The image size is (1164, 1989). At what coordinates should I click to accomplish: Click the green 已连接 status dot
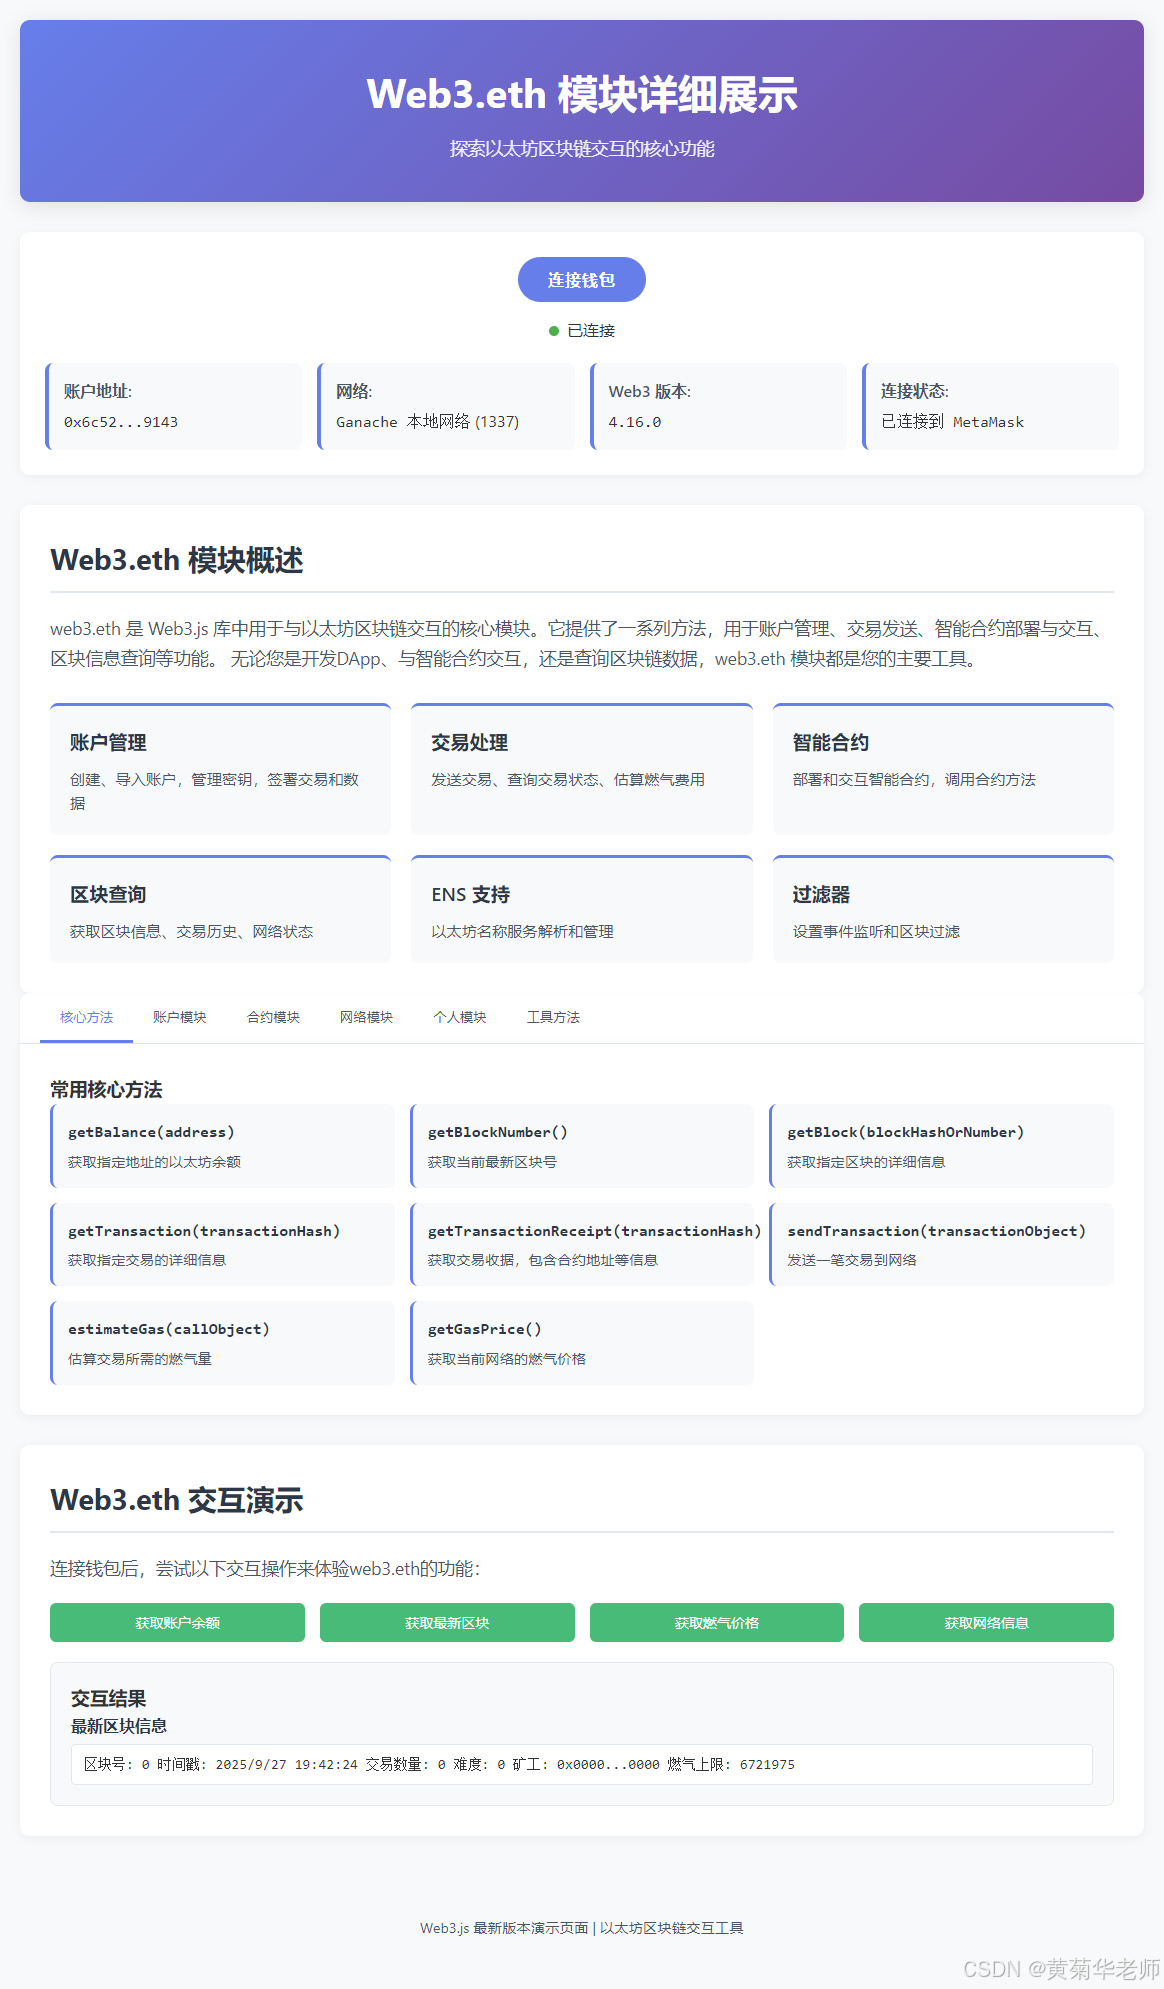554,331
